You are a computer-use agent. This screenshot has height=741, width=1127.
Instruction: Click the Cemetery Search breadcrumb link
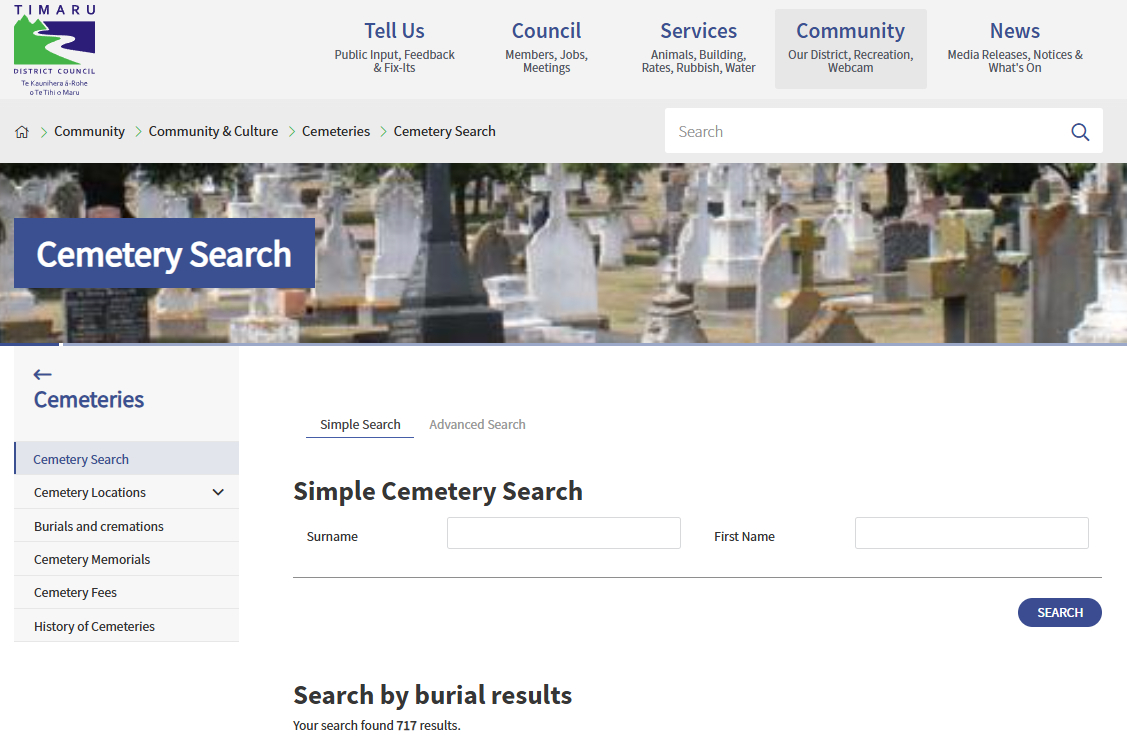click(x=444, y=132)
